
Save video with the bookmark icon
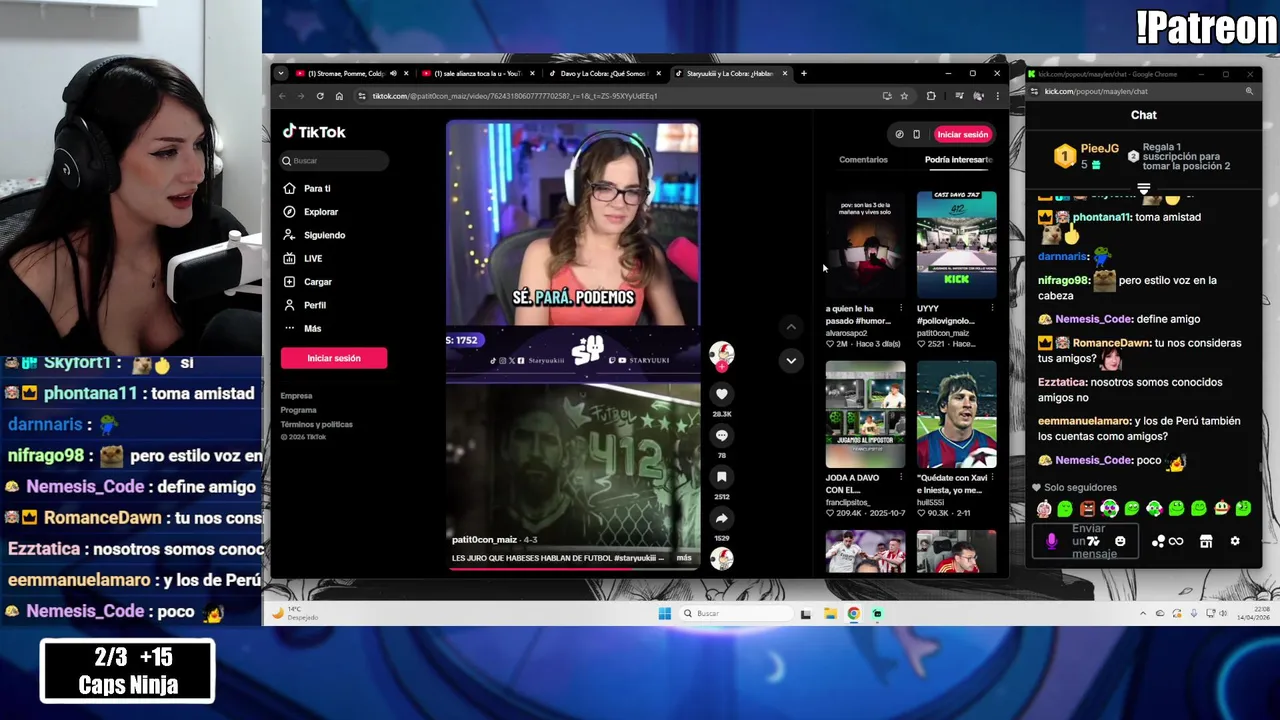pyautogui.click(x=721, y=477)
